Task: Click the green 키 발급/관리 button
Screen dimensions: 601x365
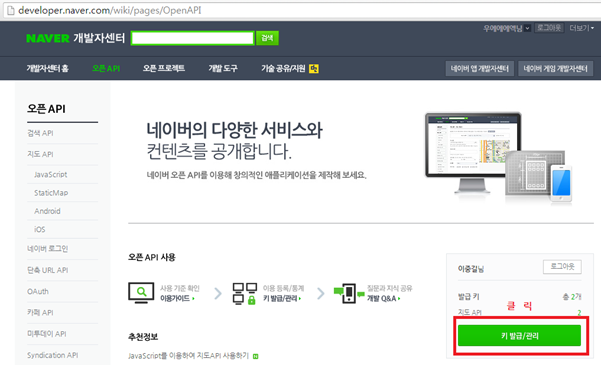Action: point(519,336)
